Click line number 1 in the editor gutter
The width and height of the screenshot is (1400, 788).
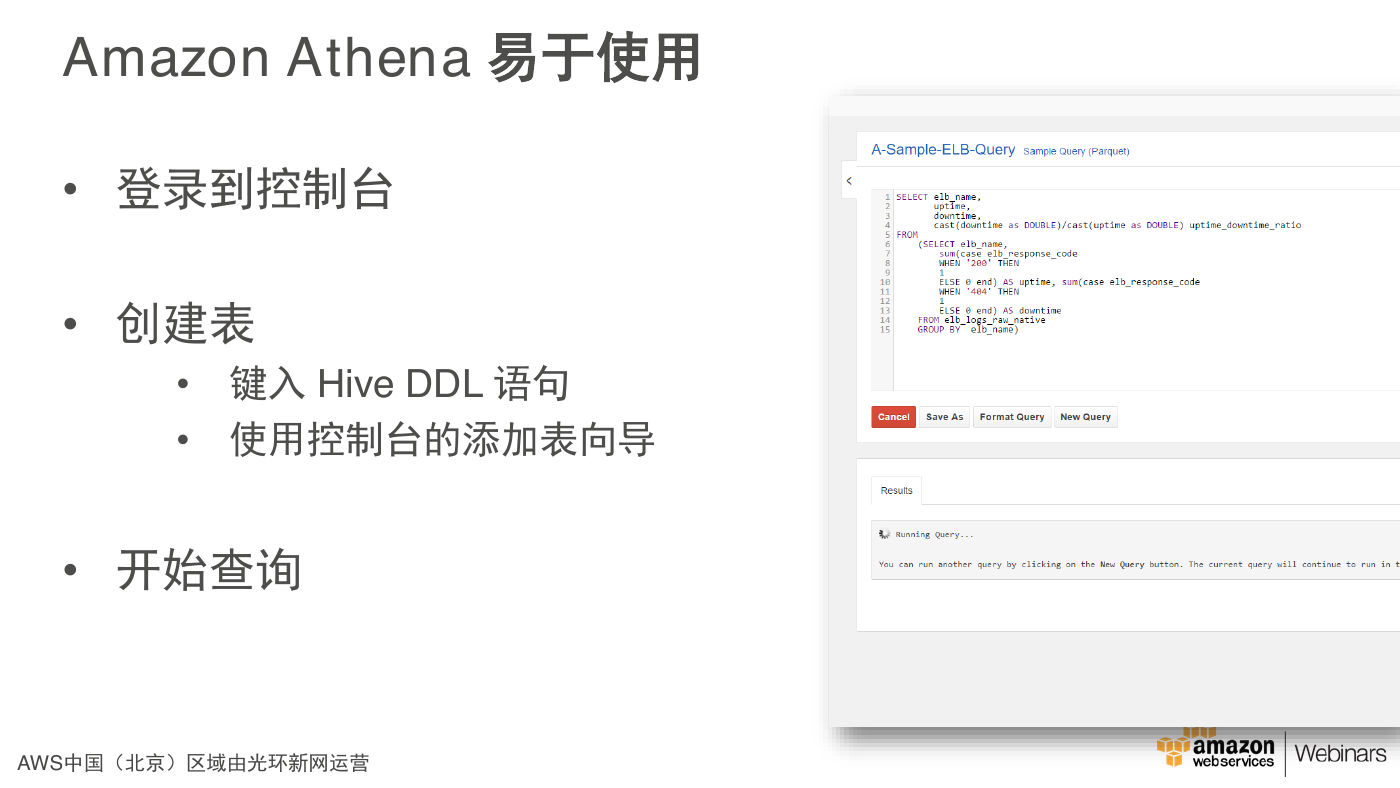point(887,197)
